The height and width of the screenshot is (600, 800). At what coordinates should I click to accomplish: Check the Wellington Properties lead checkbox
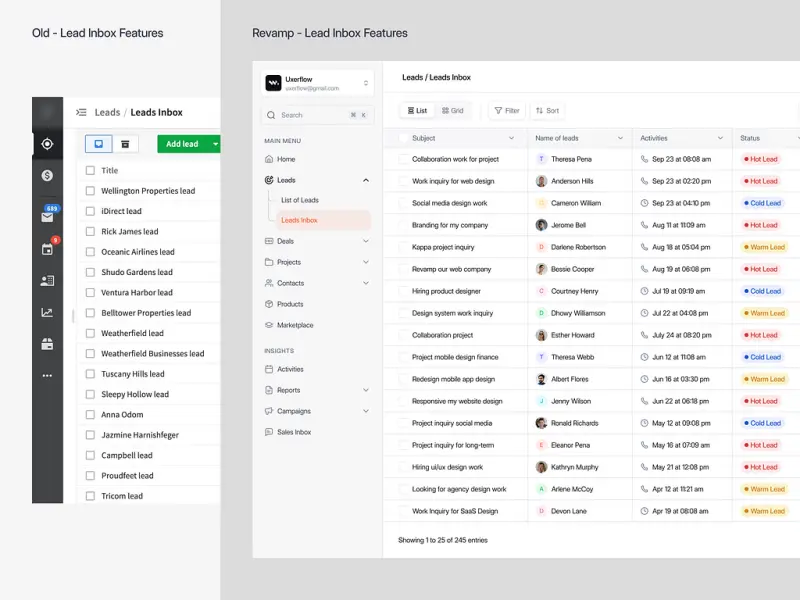(90, 191)
